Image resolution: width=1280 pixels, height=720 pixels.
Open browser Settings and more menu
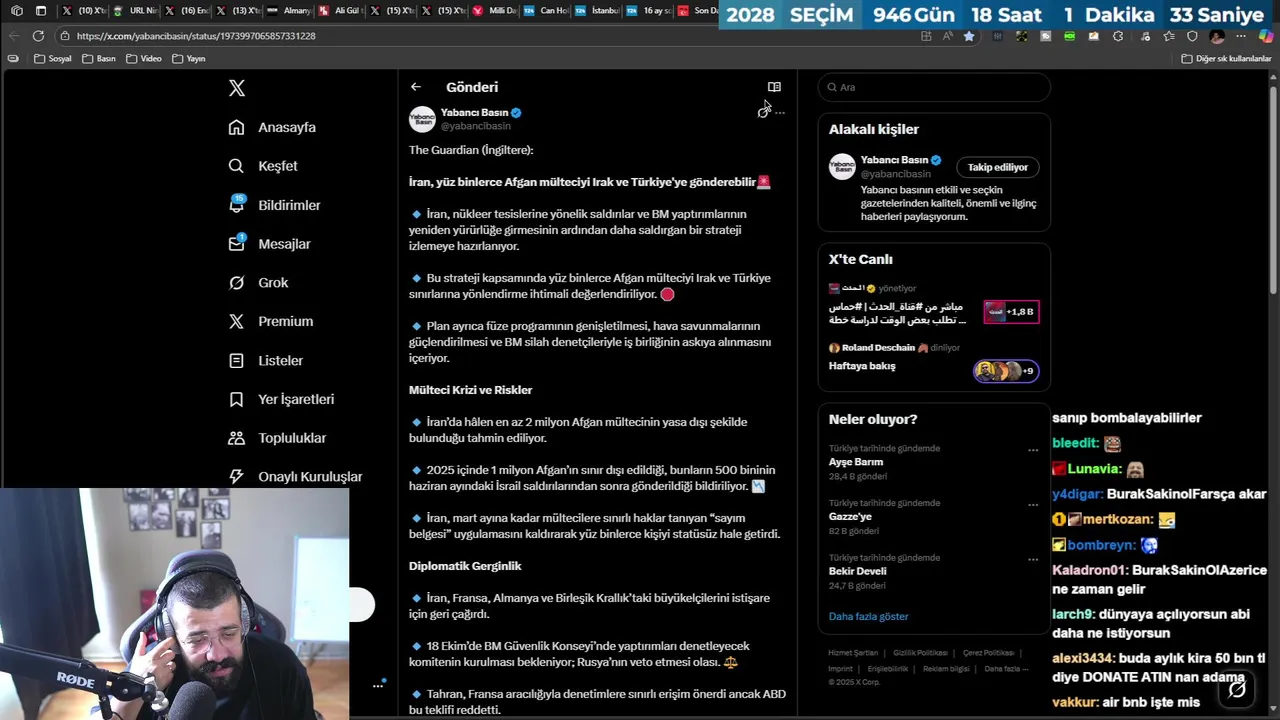click(x=1242, y=36)
